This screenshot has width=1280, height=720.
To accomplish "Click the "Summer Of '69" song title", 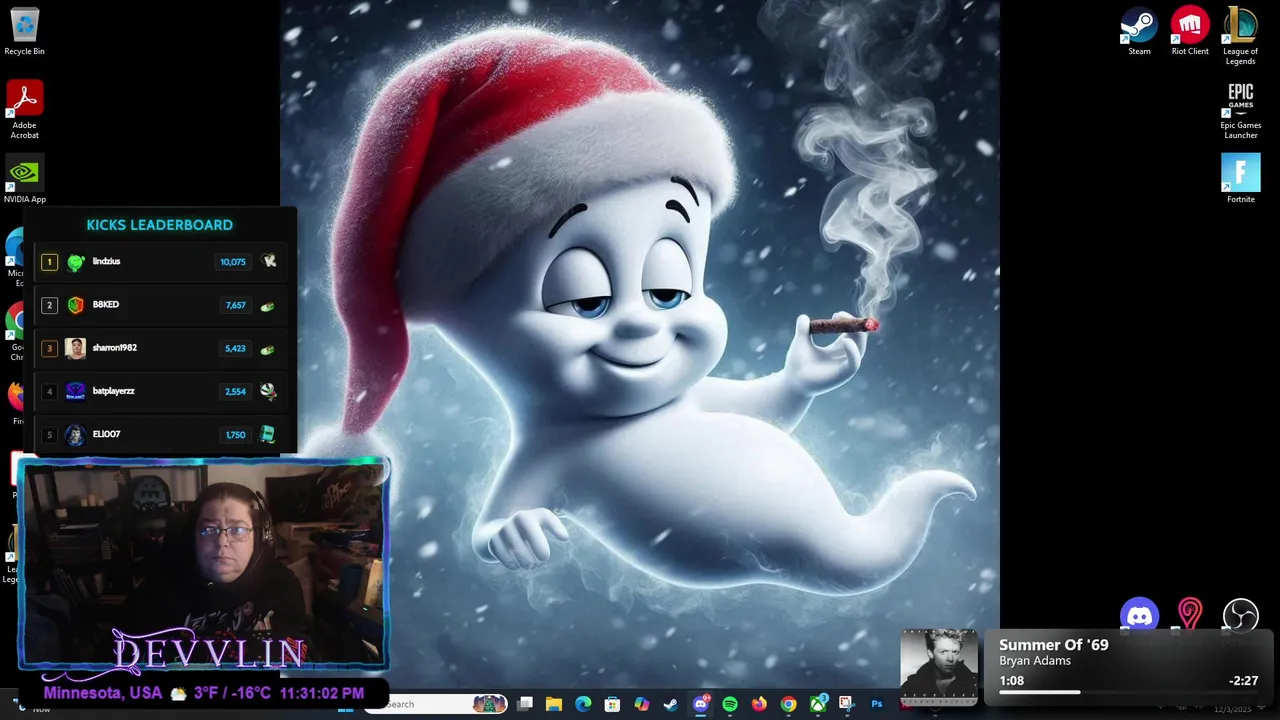I will point(1053,645).
